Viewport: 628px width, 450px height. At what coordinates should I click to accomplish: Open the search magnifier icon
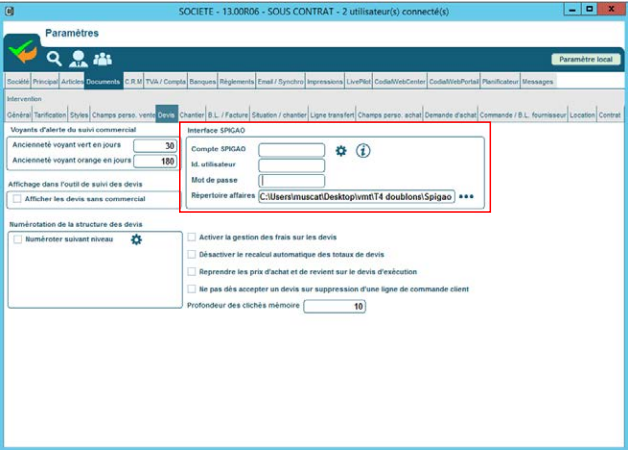pos(54,59)
